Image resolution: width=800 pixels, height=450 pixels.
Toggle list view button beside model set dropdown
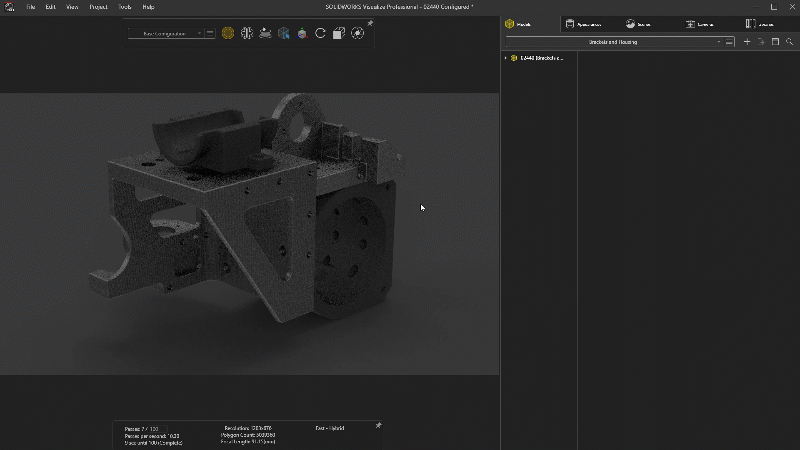(730, 42)
